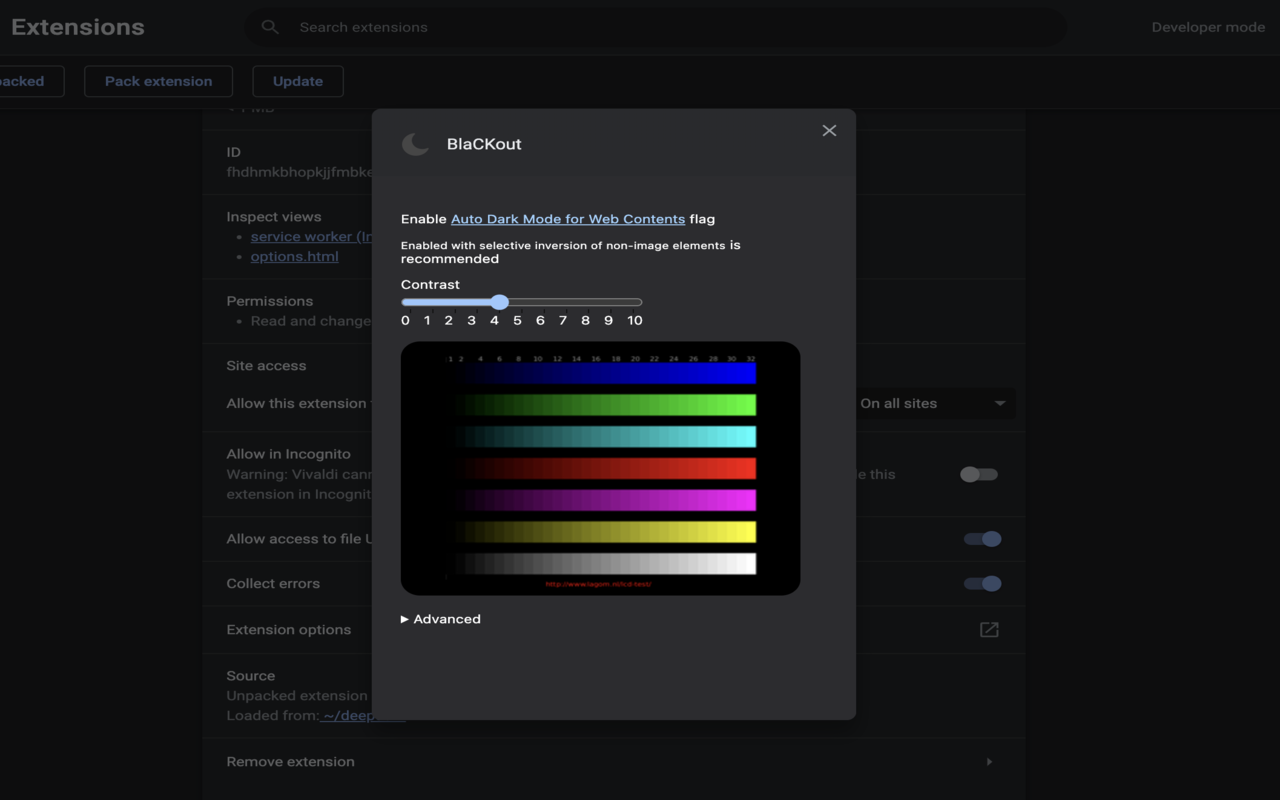Click the Contrast slider handle
1280x800 pixels.
500,302
